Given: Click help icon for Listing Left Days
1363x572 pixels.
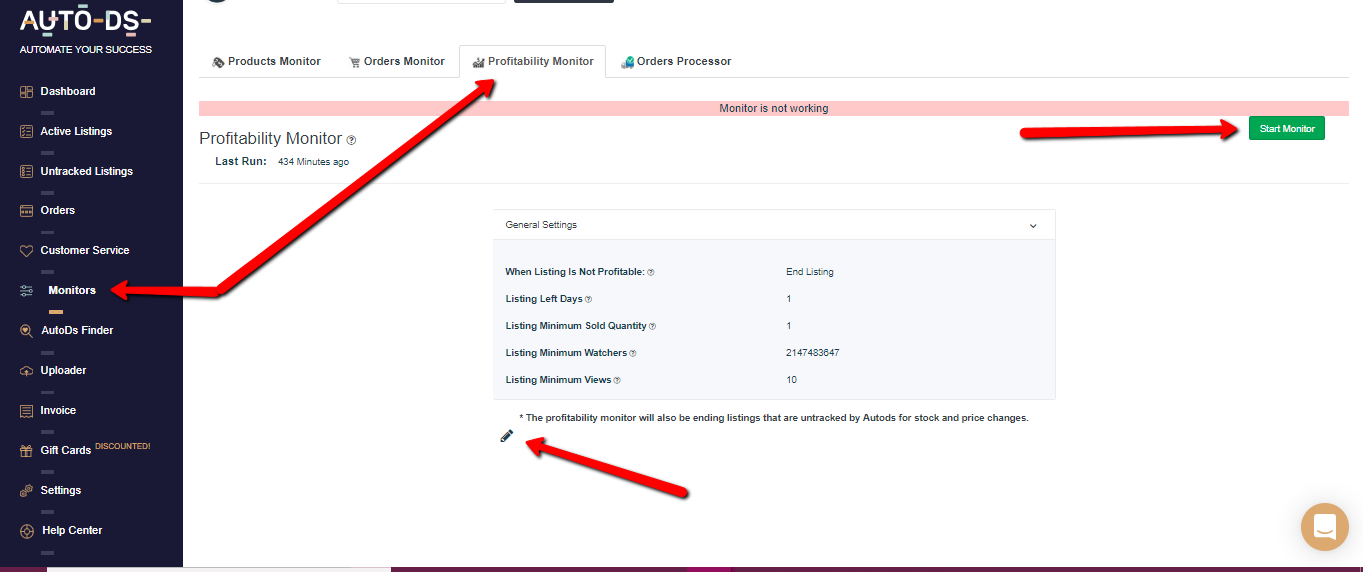Looking at the screenshot, I should pos(588,299).
